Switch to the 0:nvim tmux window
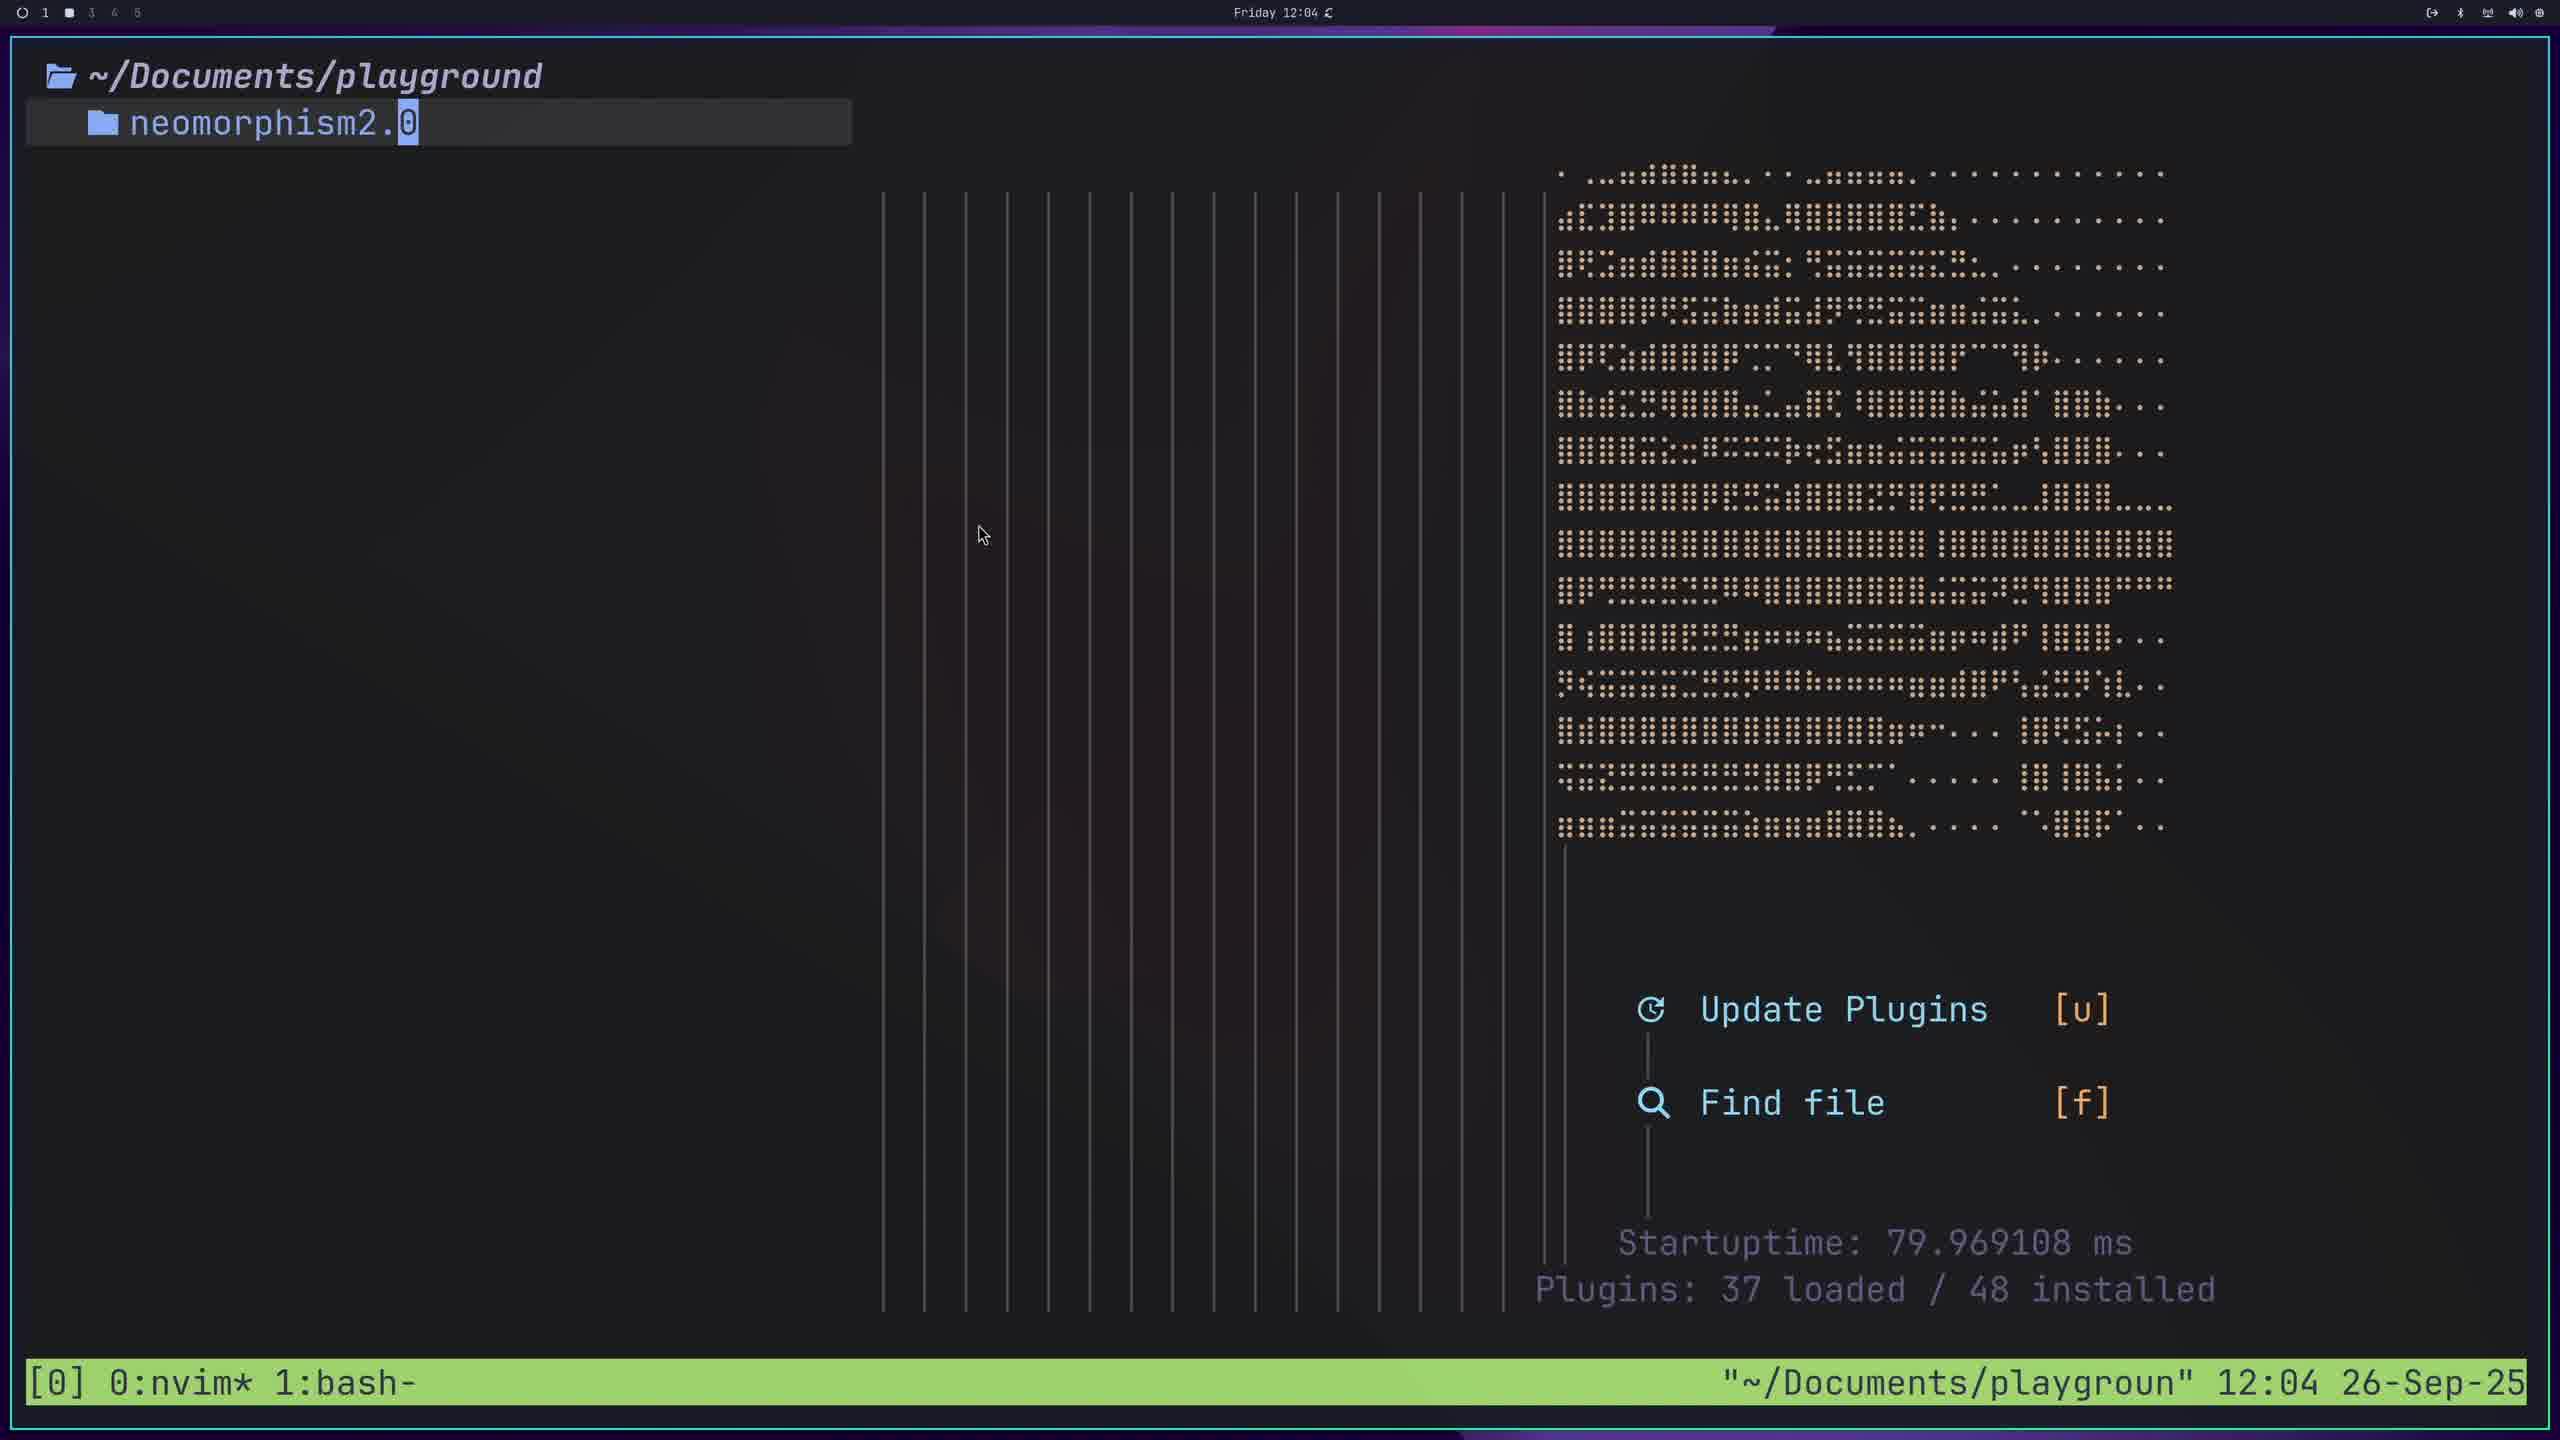This screenshot has height=1440, width=2560. coord(180,1383)
